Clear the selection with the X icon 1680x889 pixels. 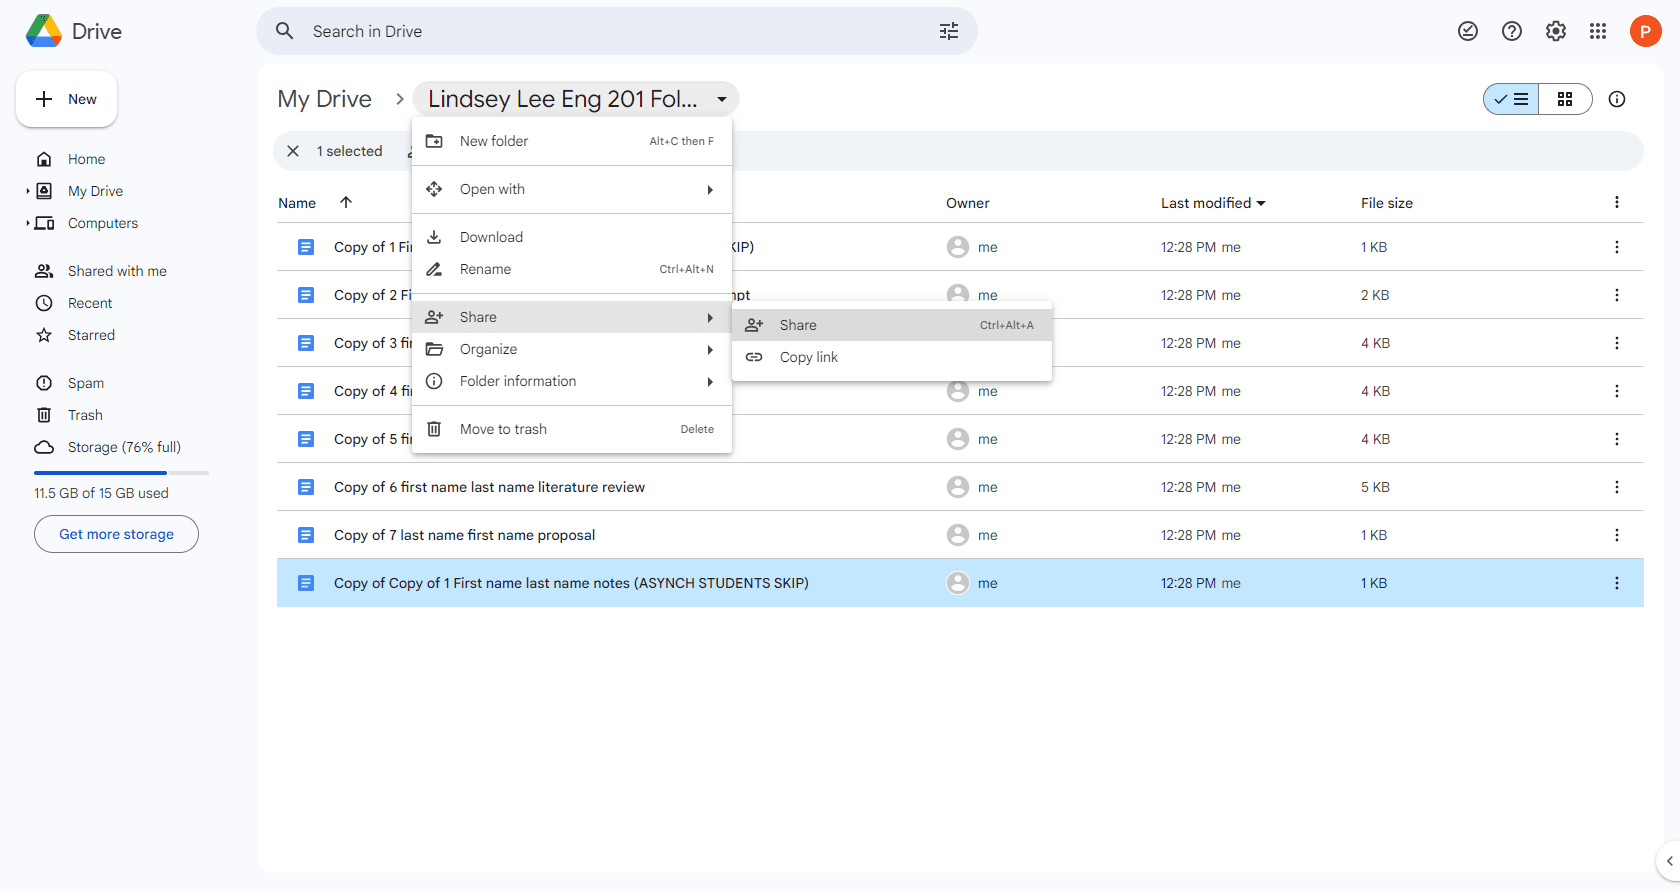293,151
